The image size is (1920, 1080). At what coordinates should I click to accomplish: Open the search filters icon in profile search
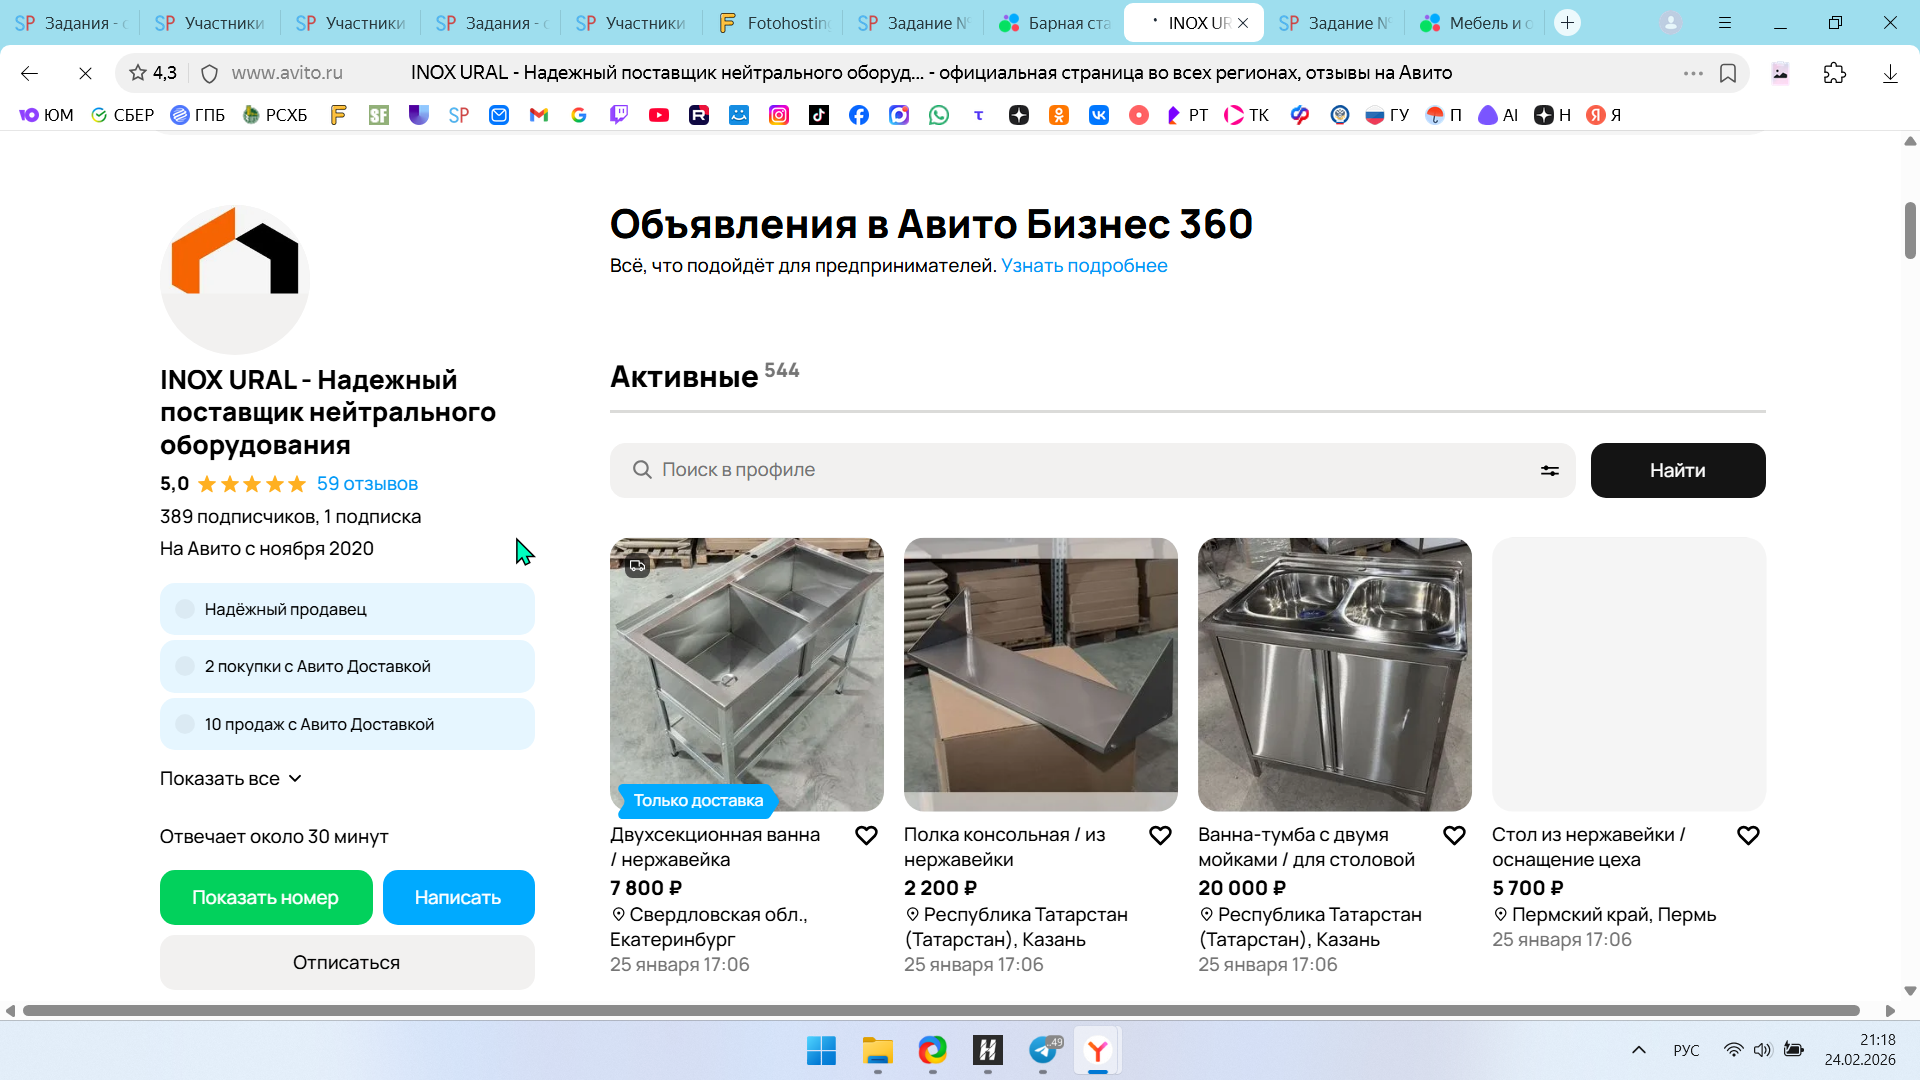[x=1549, y=470]
